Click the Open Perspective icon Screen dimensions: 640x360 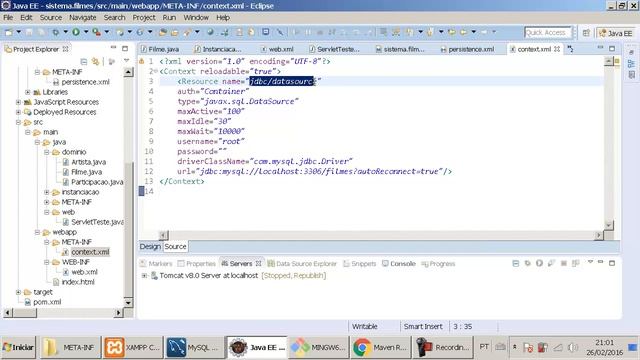(x=586, y=33)
